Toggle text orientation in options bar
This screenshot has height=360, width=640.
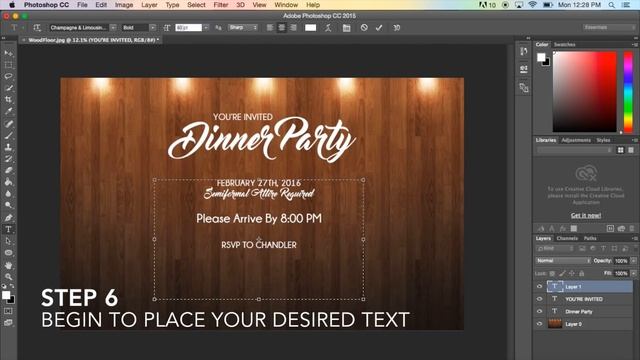(37, 28)
